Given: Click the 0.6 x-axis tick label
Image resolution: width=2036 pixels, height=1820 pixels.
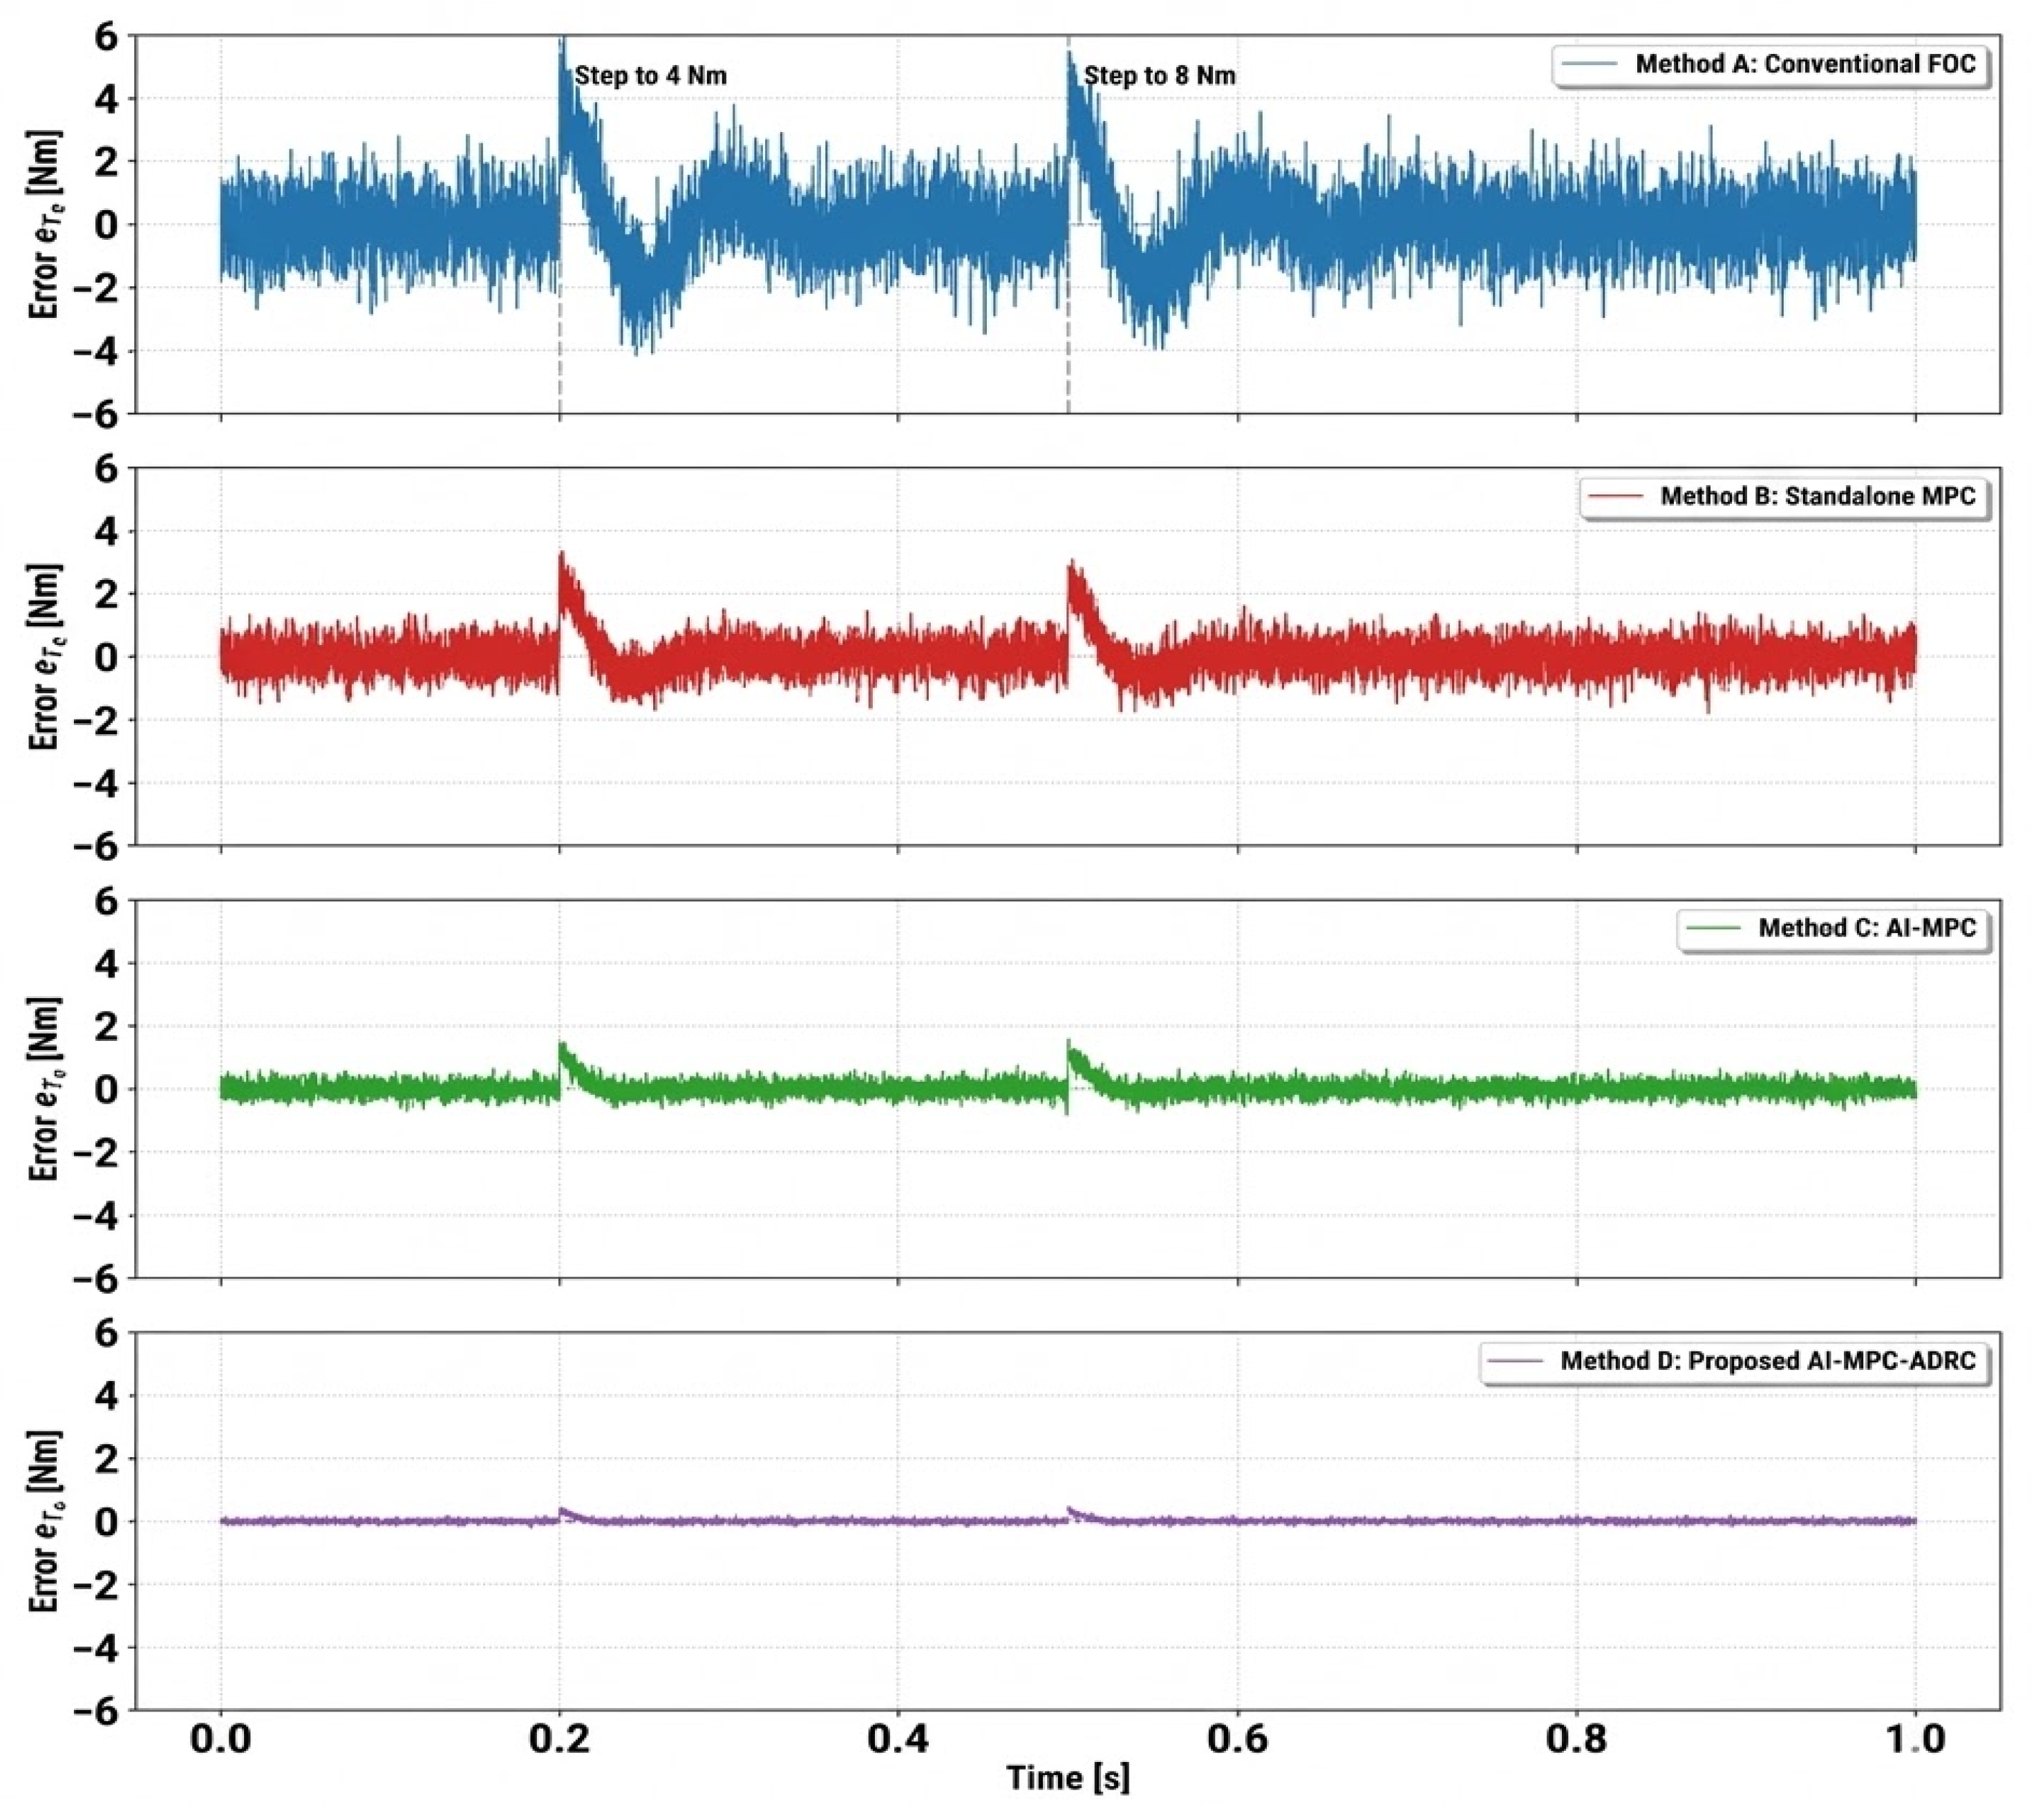Looking at the screenshot, I should [1238, 1738].
